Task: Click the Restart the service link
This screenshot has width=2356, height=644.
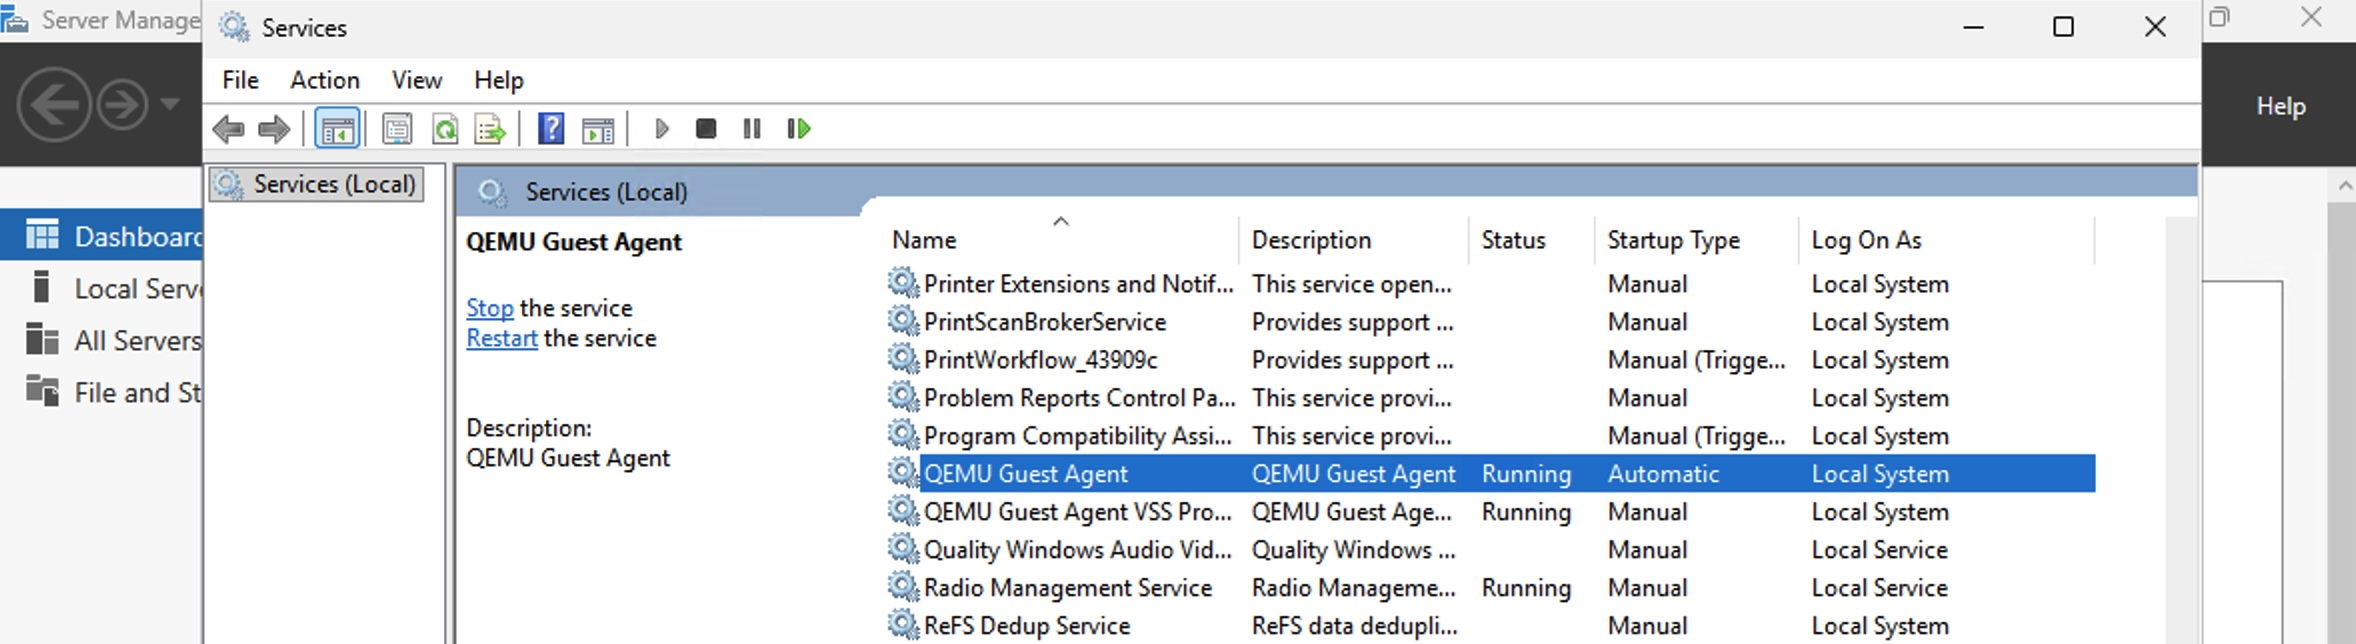Action: tap(501, 338)
